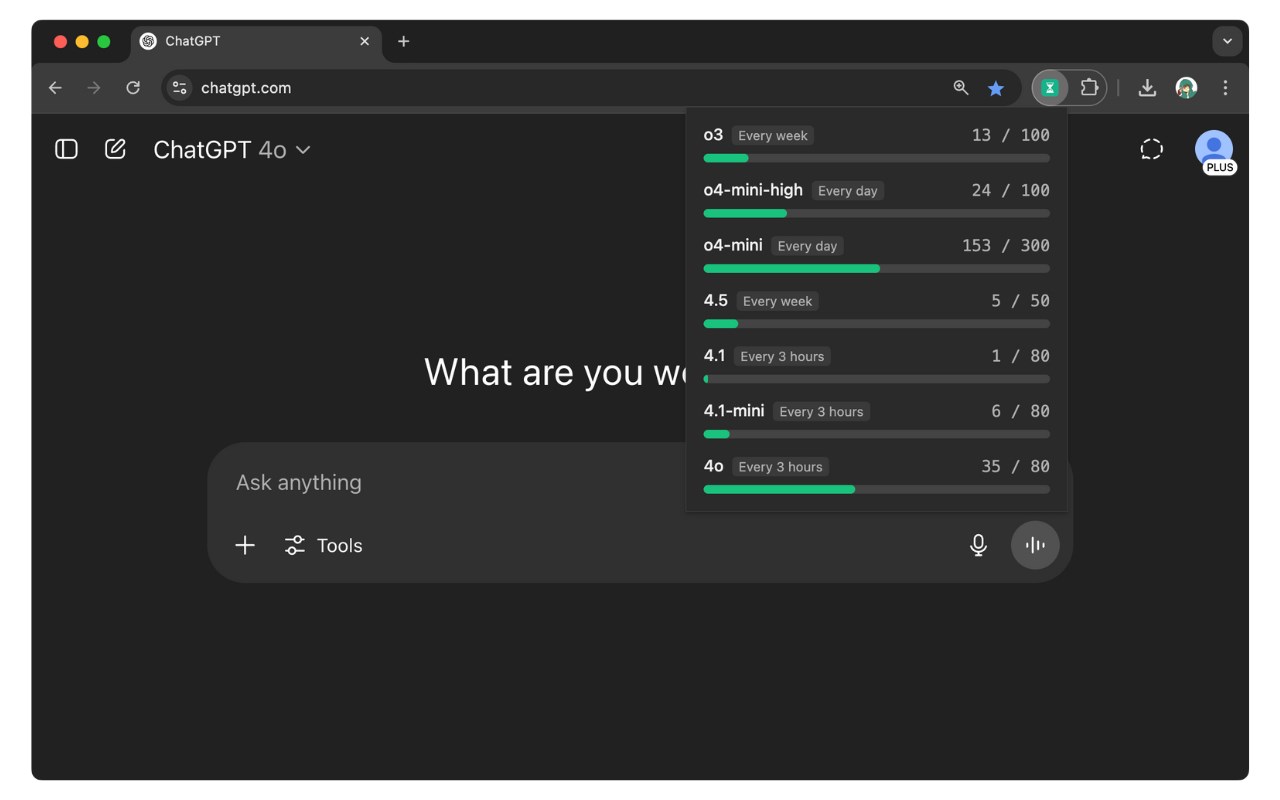Toggle the ChatGPT sidebar panel icon
Screen dimensions: 1280x800
pyautogui.click(x=66, y=149)
